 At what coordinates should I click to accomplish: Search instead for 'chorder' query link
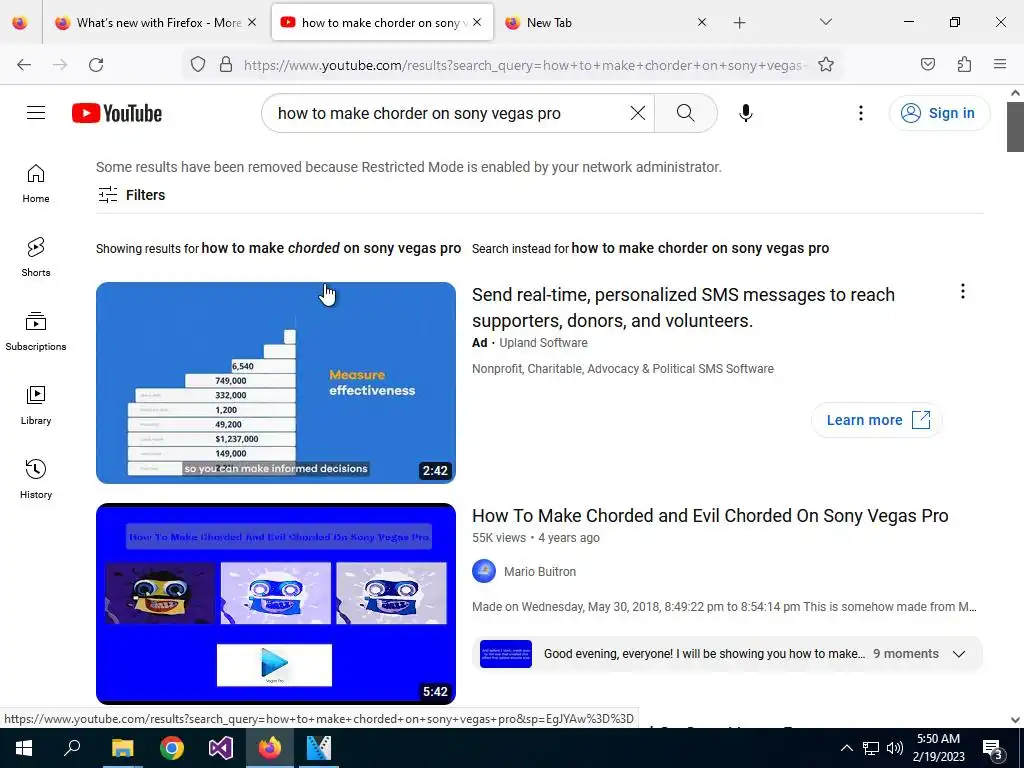[700, 248]
